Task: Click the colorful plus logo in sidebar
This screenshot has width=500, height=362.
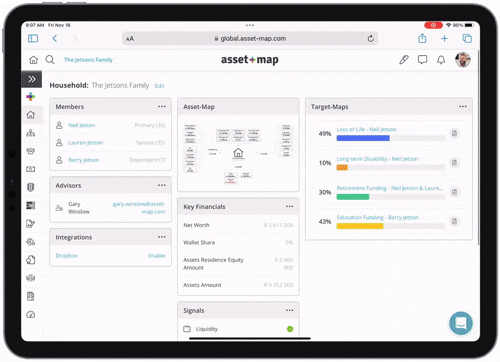Action: point(31,97)
